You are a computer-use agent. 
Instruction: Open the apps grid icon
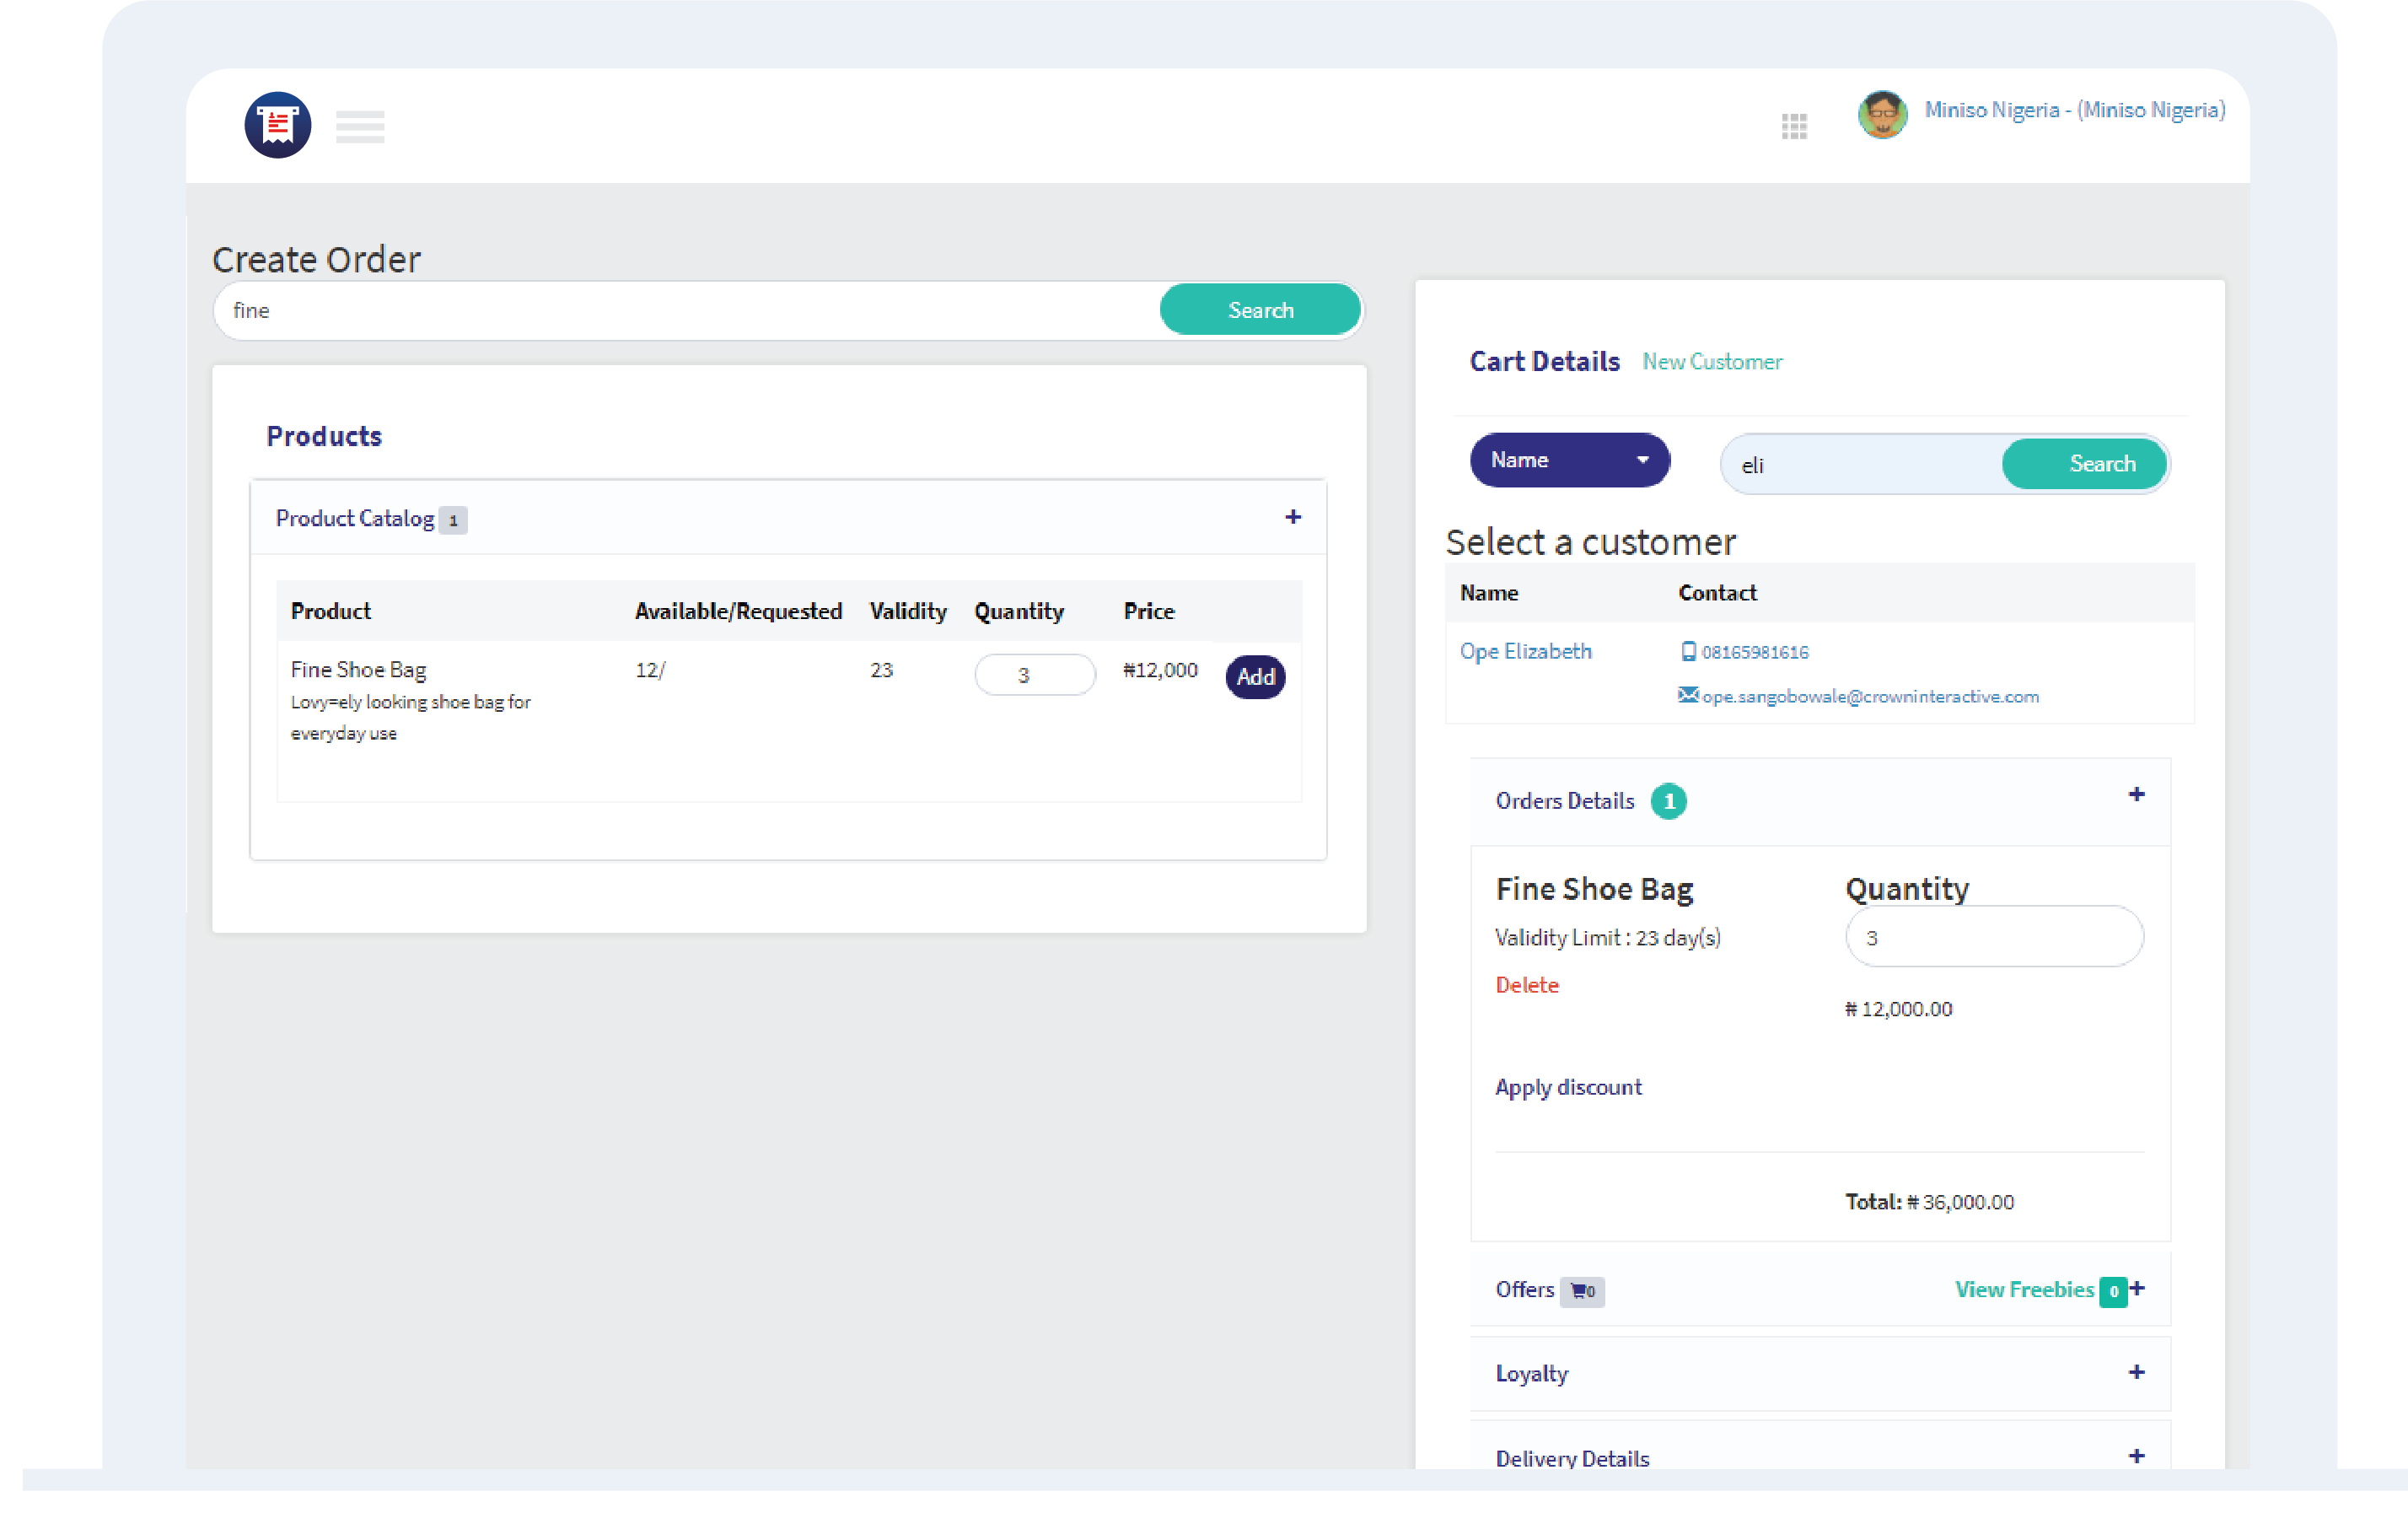tap(1794, 126)
